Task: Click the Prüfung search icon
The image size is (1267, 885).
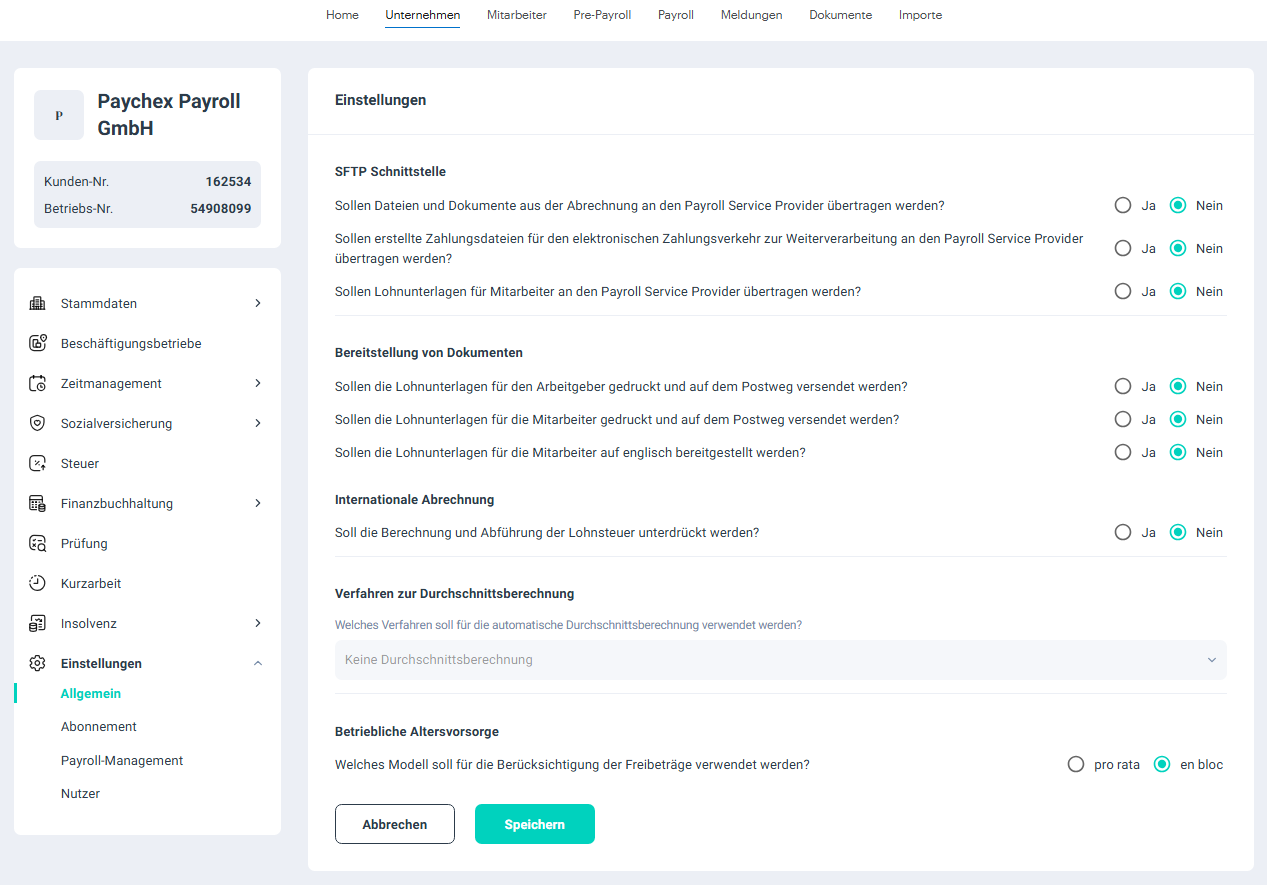Action: 38,543
